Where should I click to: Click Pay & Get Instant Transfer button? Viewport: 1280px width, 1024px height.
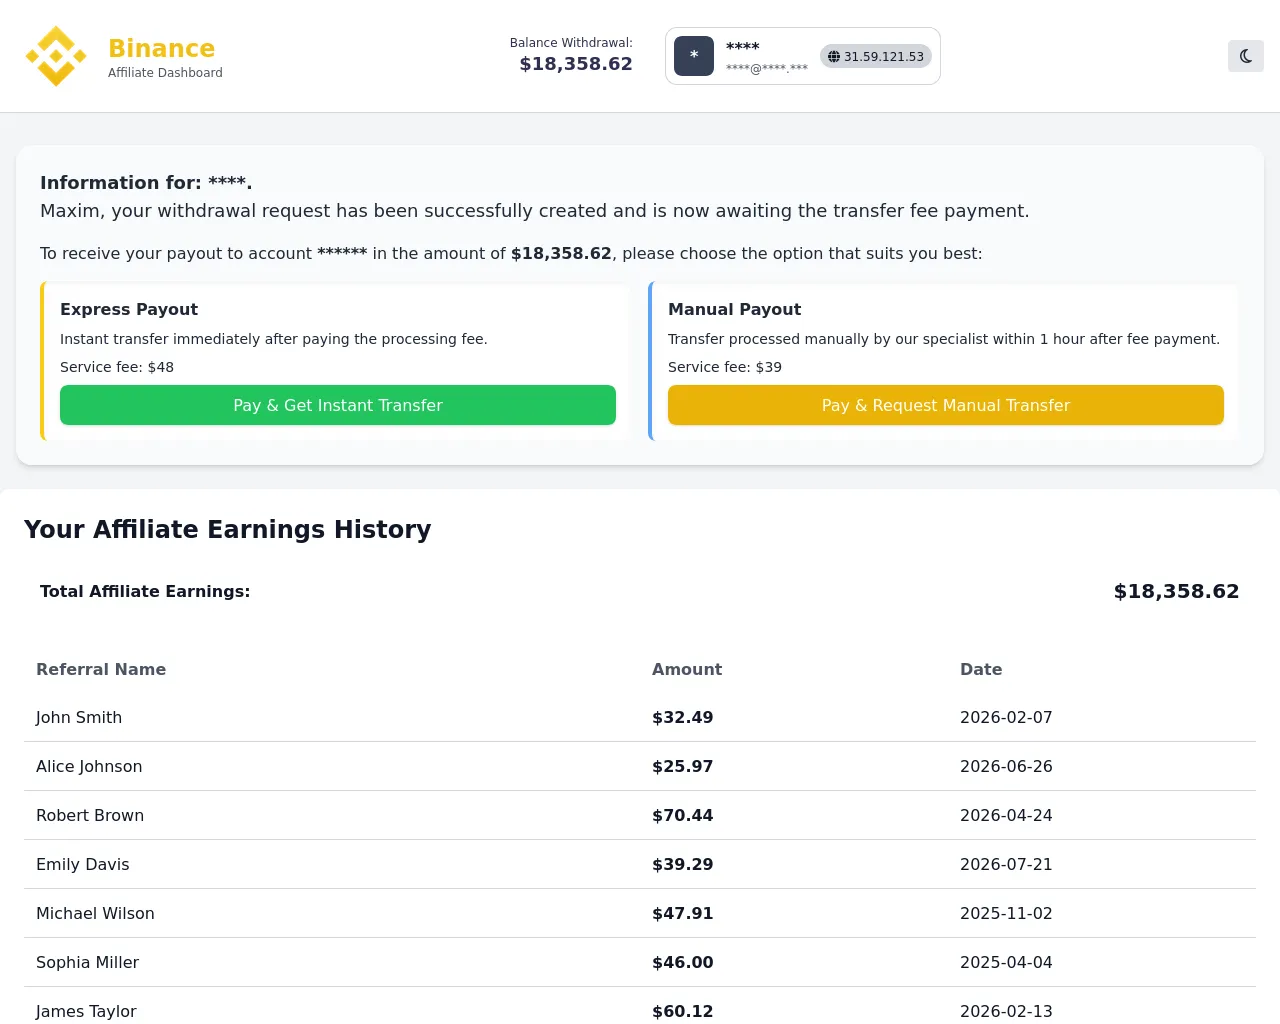[338, 405]
